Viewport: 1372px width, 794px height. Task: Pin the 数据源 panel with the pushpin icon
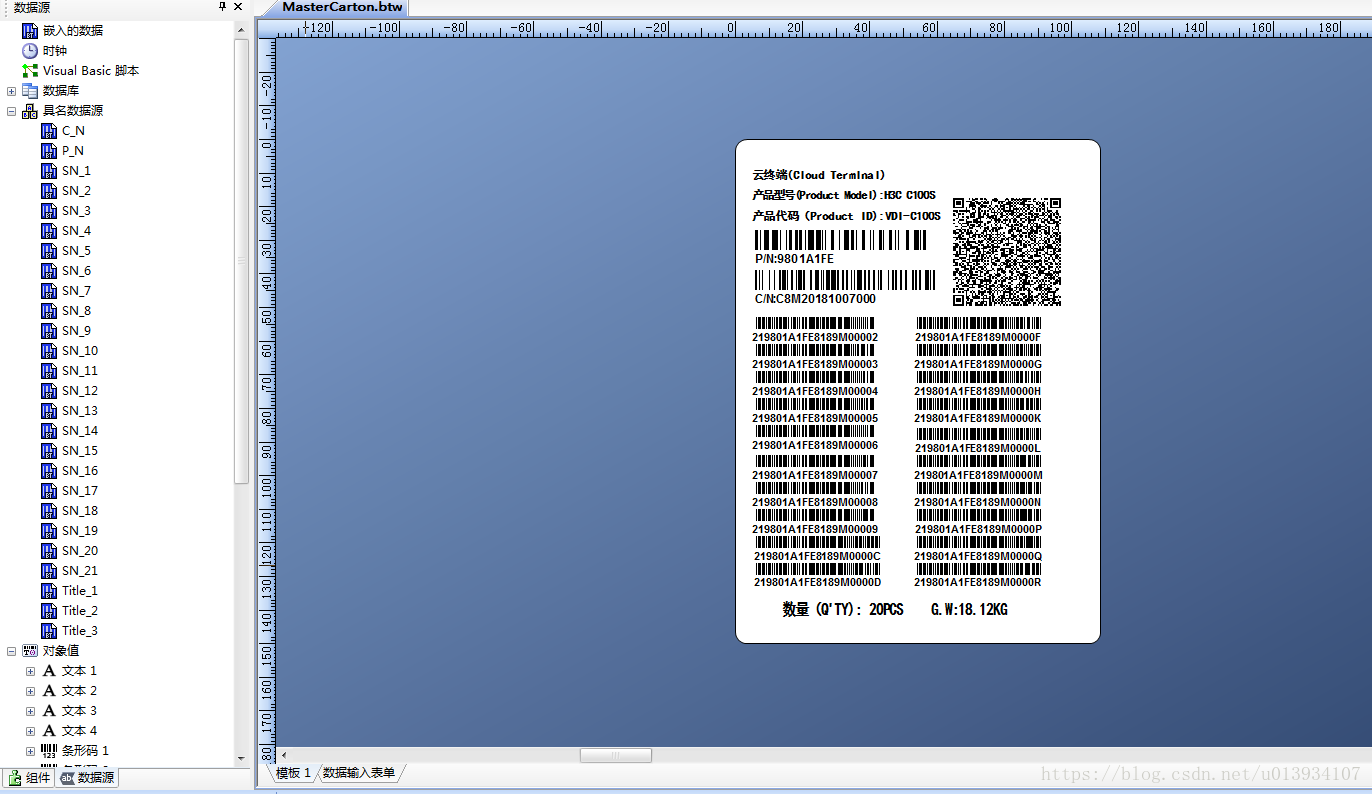[222, 7]
